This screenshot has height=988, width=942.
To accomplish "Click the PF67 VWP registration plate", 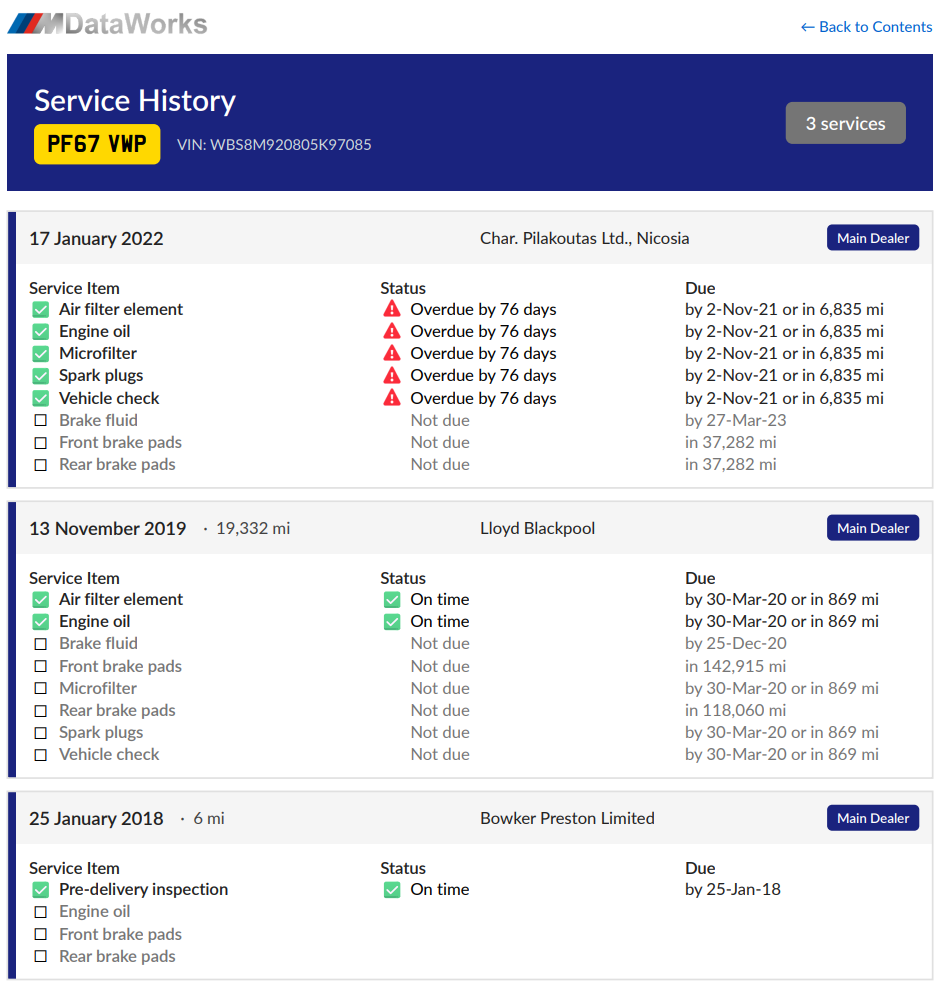I will (x=96, y=143).
